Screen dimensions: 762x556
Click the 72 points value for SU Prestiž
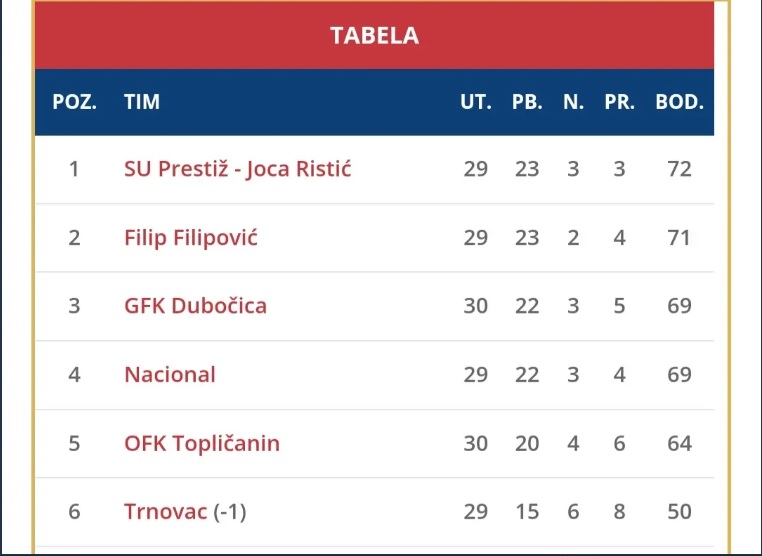(680, 169)
